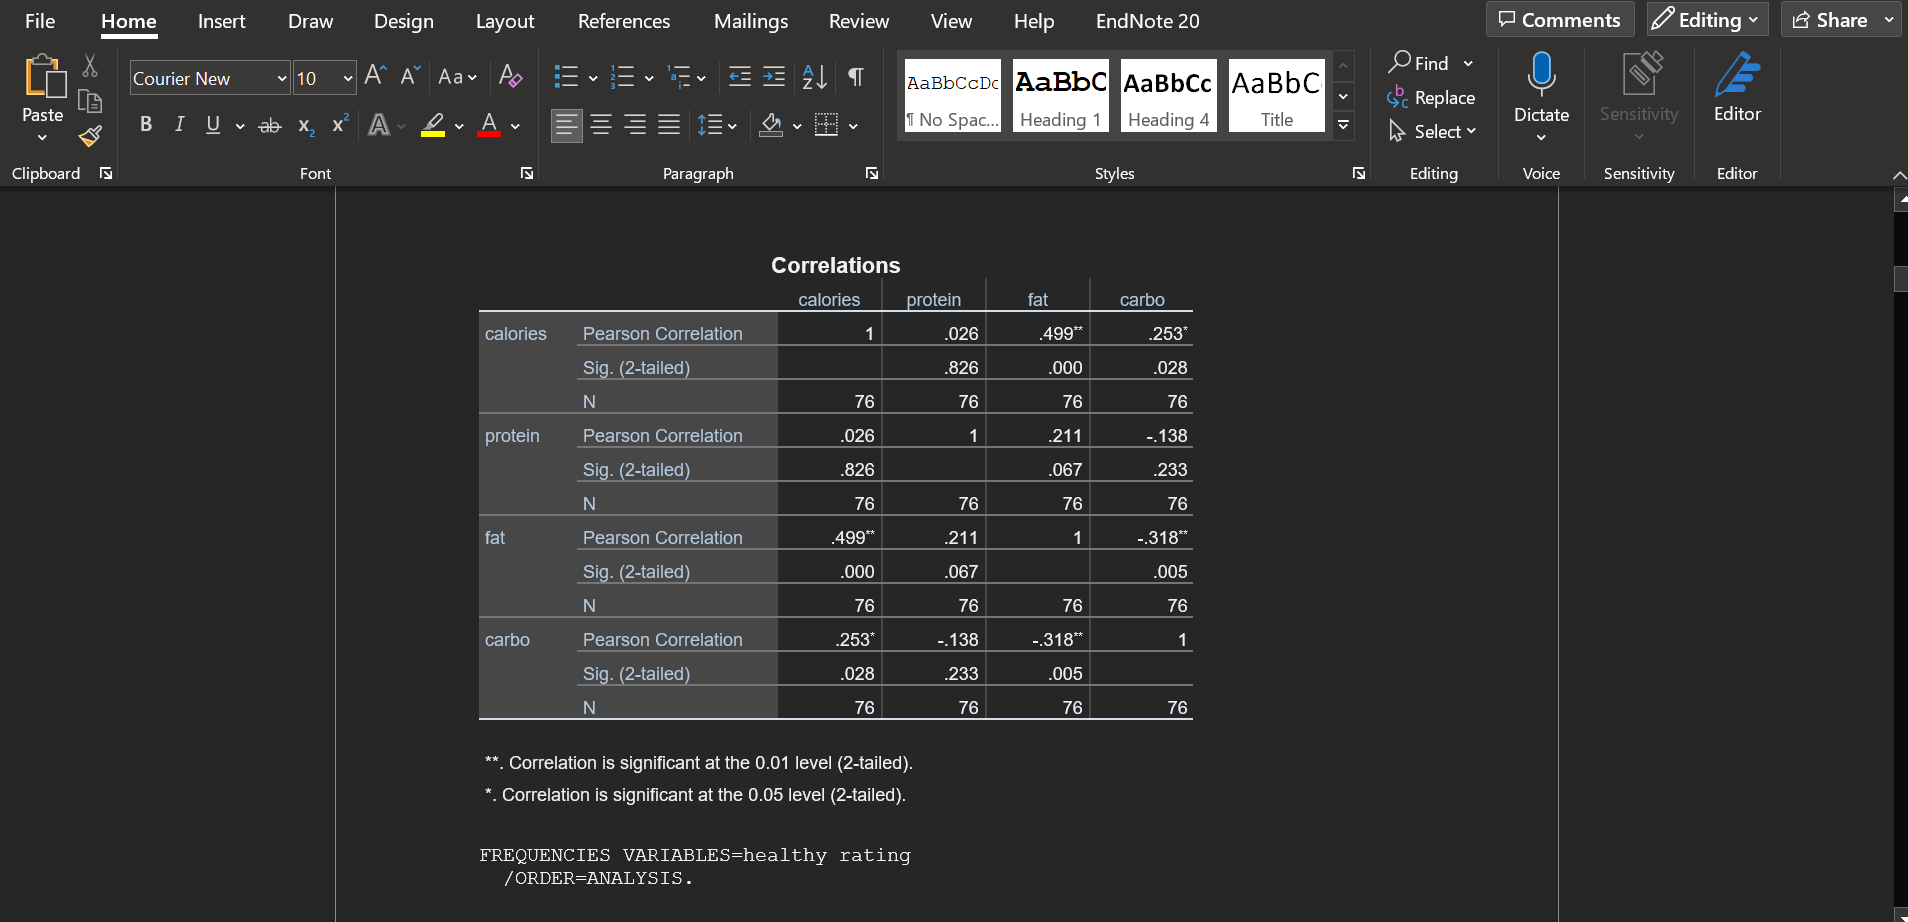Enable center text alignment
The width and height of the screenshot is (1908, 922).
pyautogui.click(x=601, y=125)
